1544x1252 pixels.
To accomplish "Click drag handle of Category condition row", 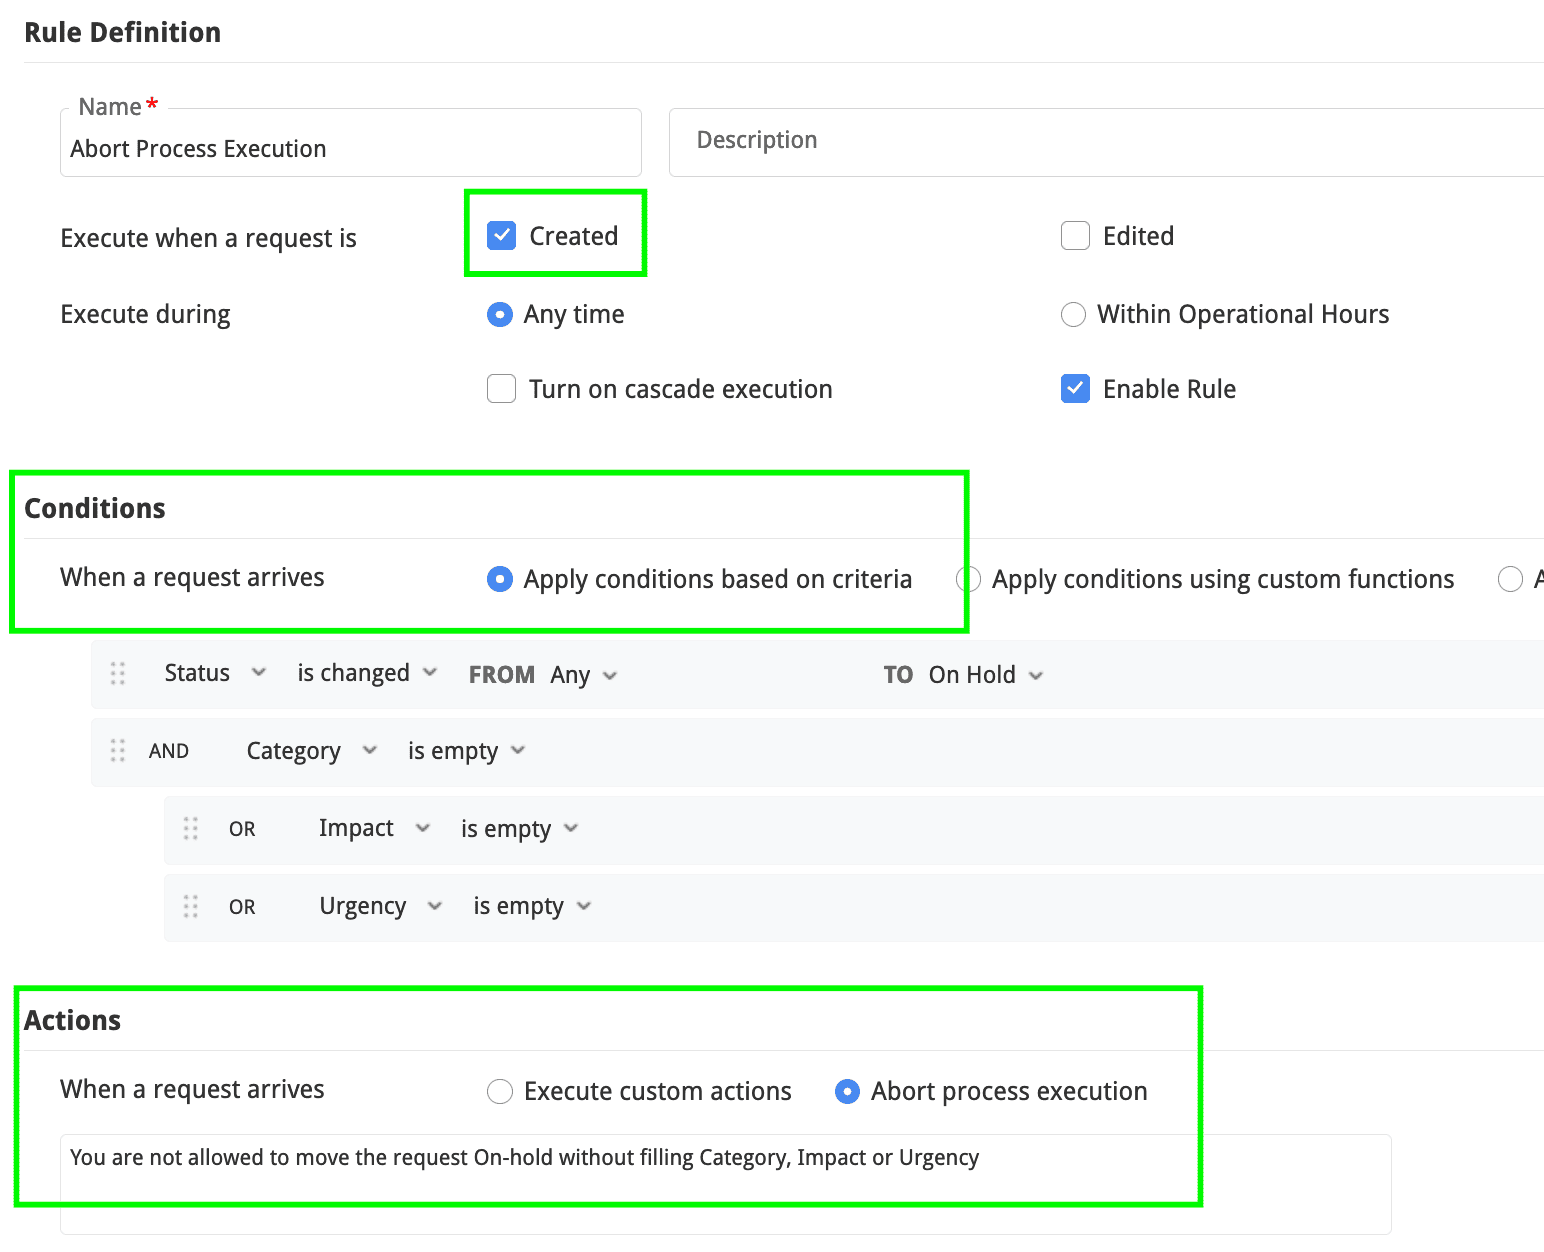I will tap(118, 751).
